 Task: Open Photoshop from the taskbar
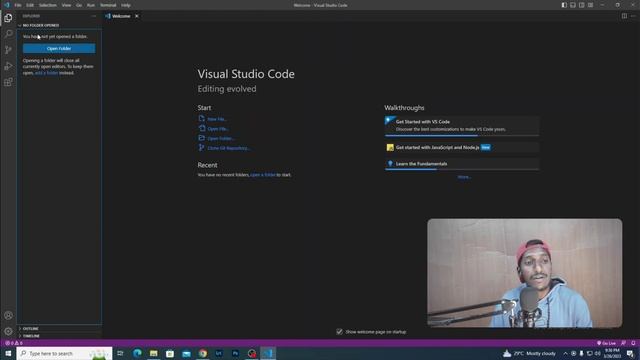pos(235,353)
